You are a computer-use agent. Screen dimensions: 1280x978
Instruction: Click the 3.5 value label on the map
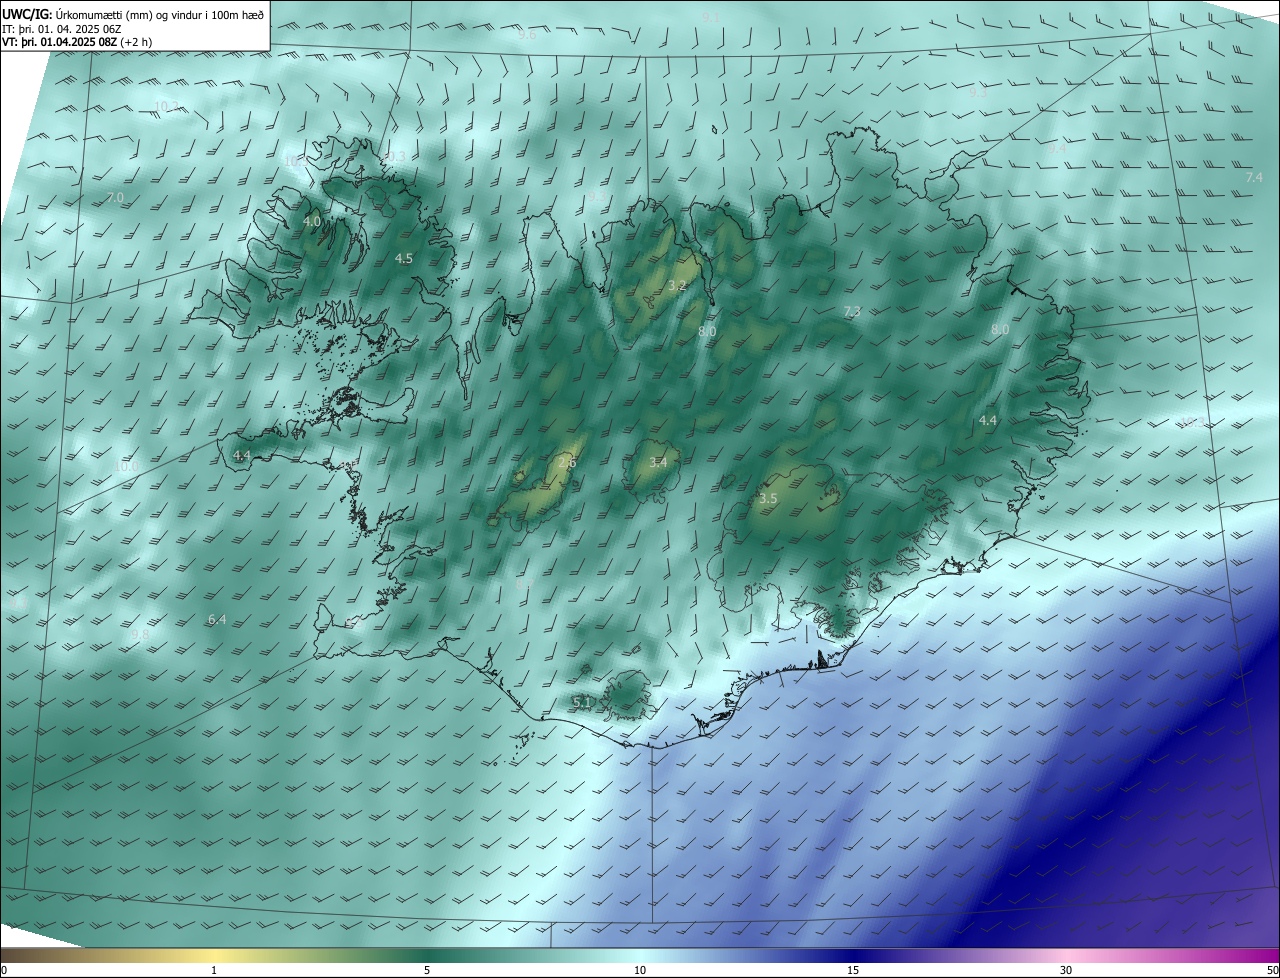[x=768, y=498]
